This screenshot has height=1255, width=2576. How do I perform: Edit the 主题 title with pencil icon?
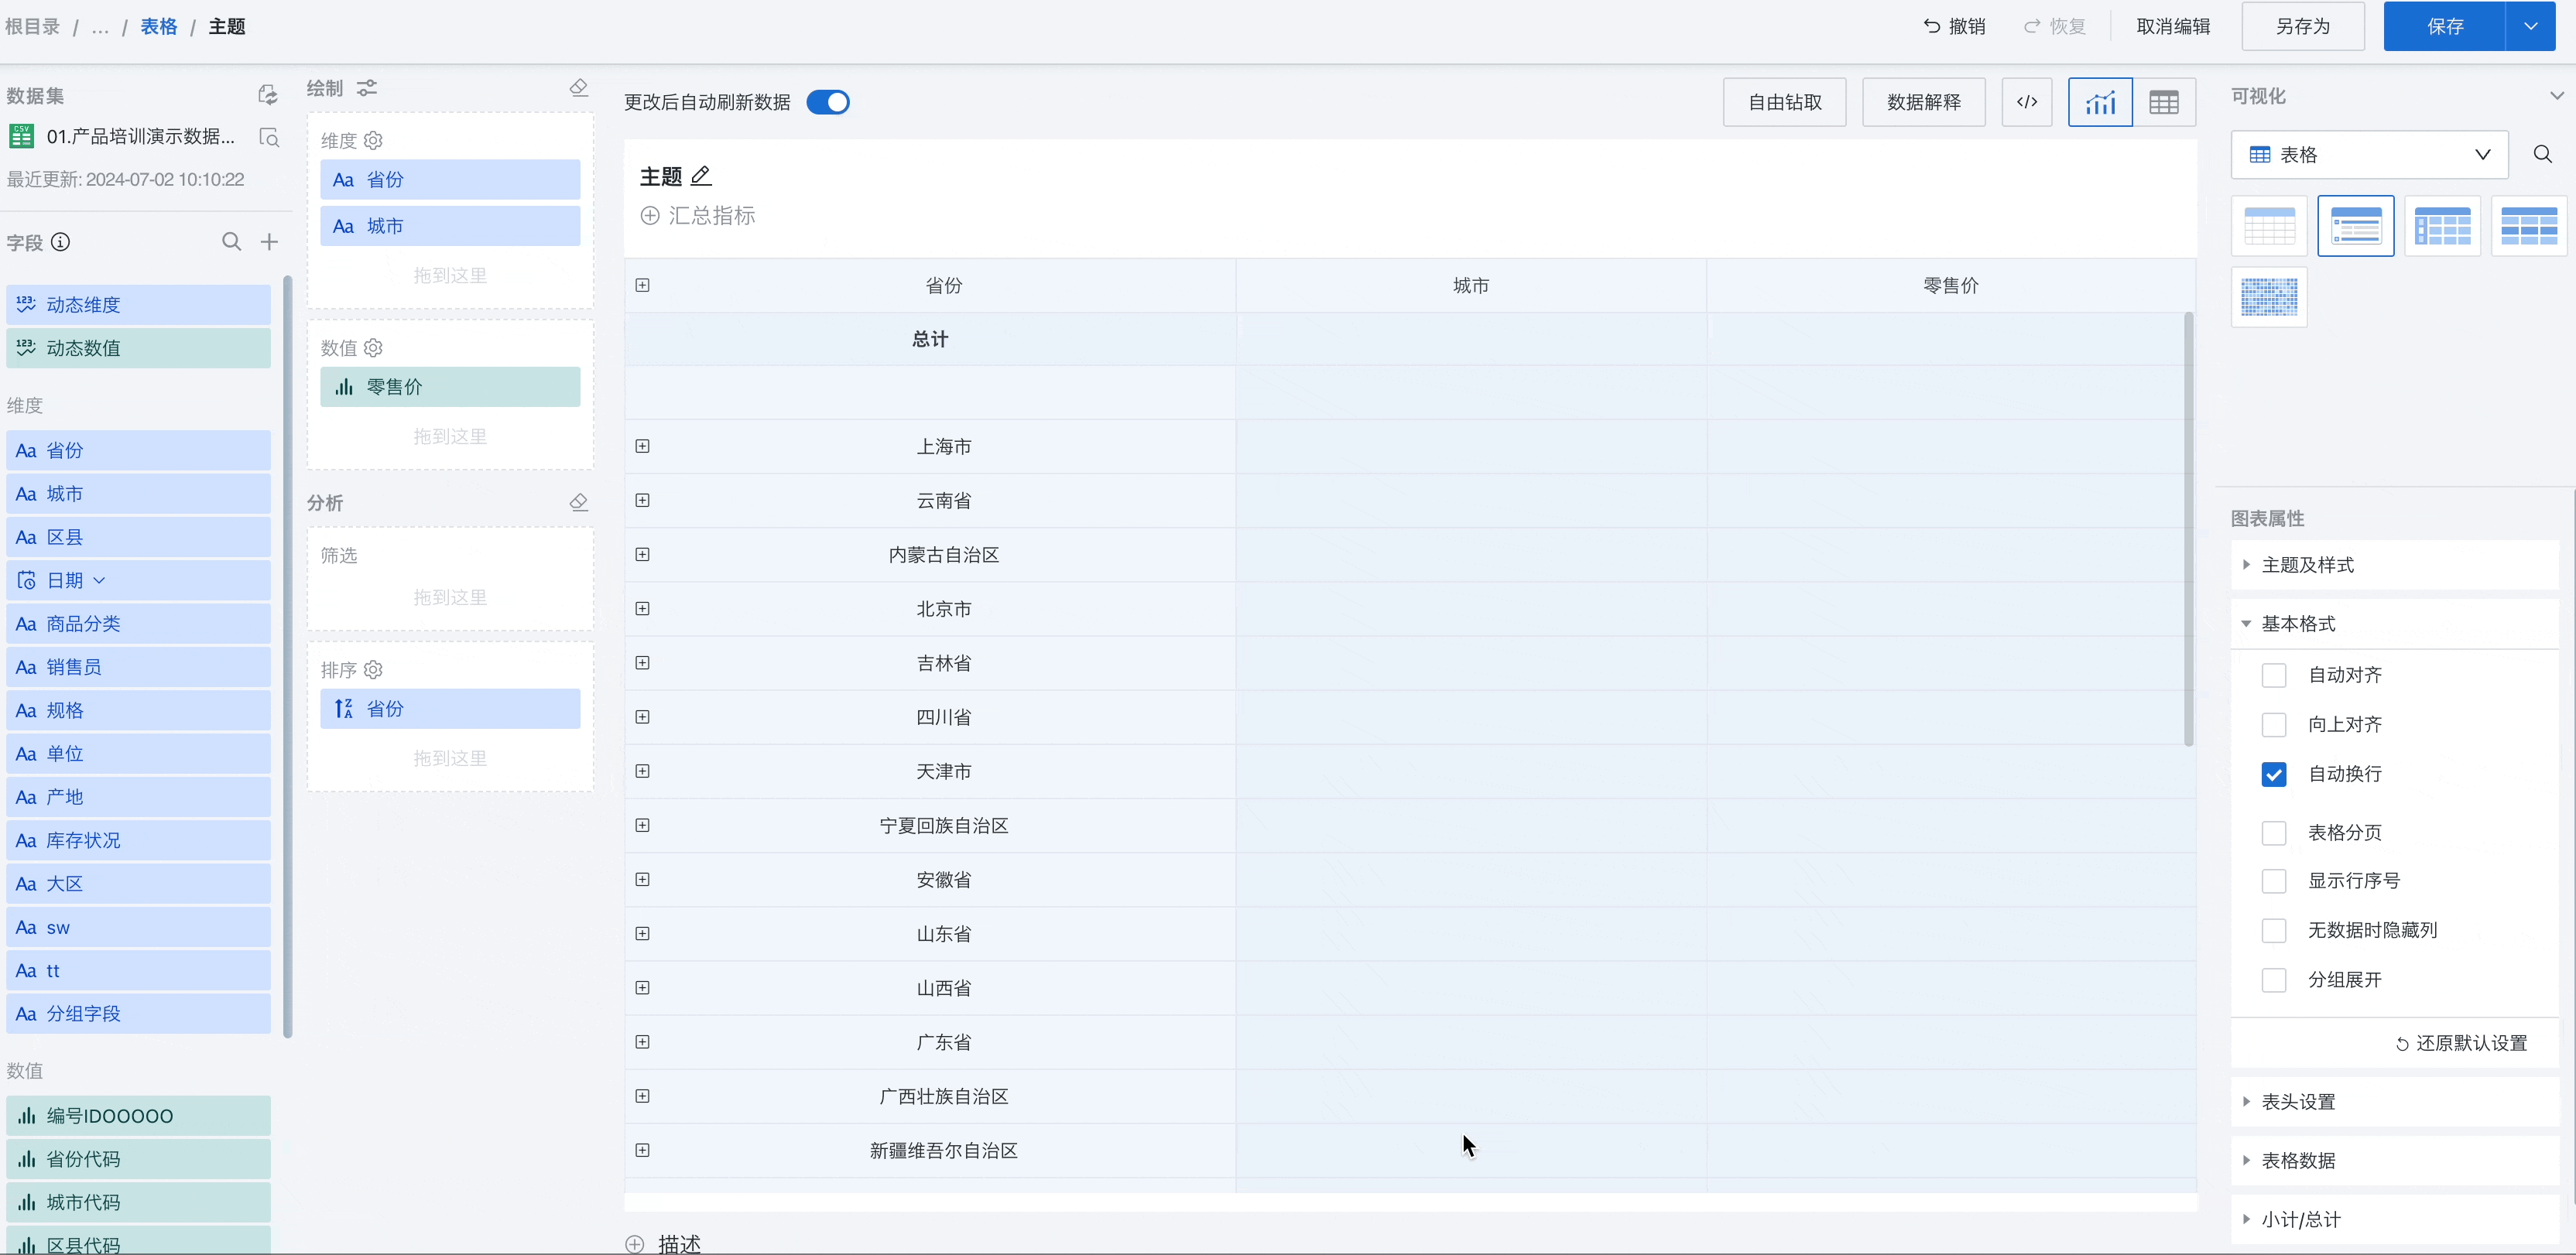tap(702, 176)
